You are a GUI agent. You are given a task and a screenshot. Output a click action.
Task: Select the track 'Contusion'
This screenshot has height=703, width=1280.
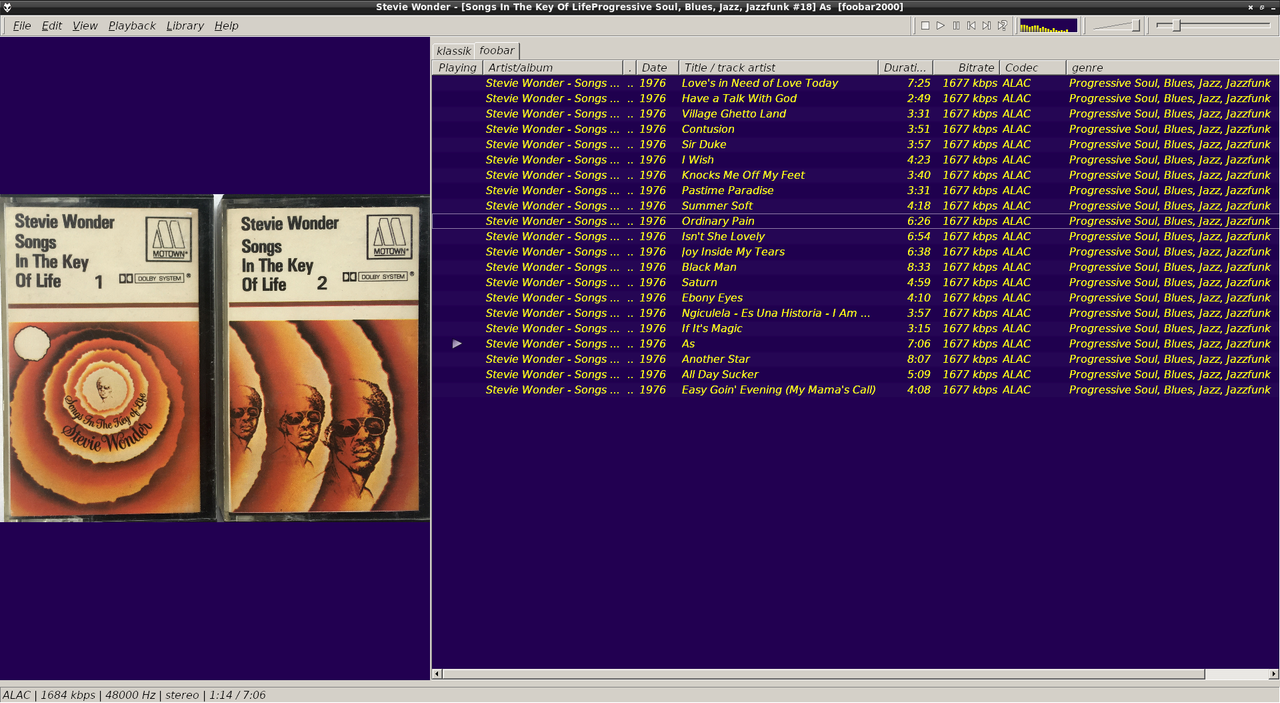708,129
